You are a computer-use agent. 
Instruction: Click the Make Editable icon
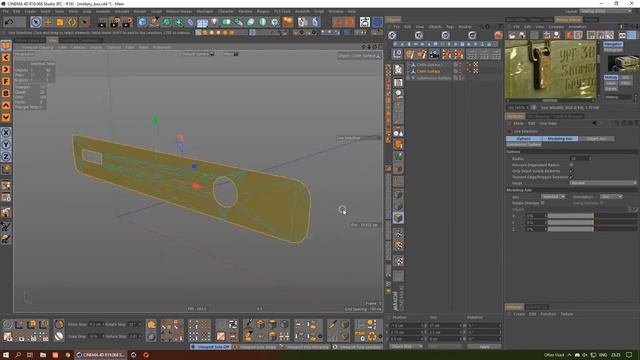point(6,45)
